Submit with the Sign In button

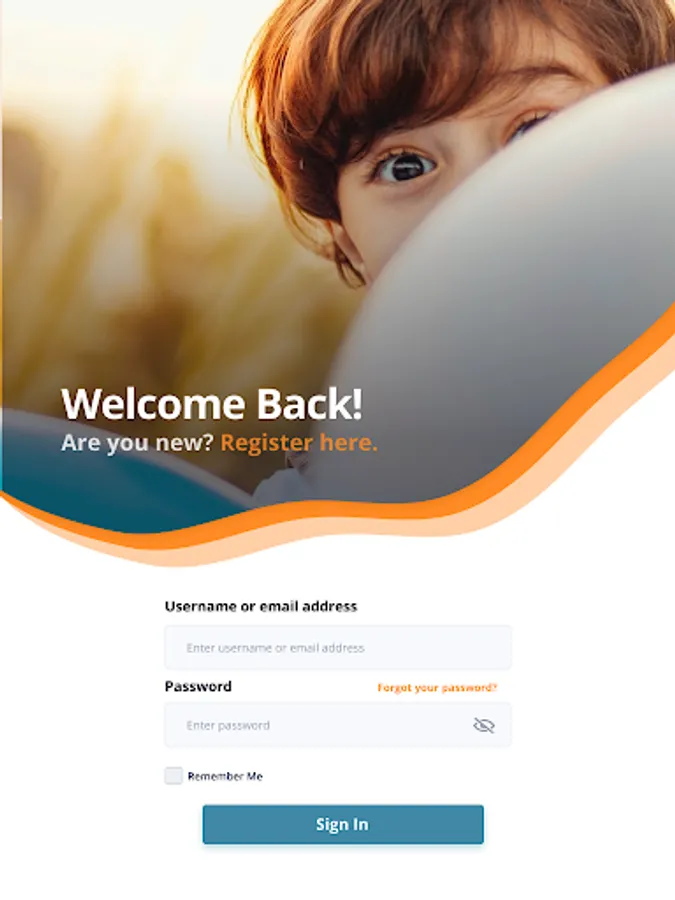[343, 824]
